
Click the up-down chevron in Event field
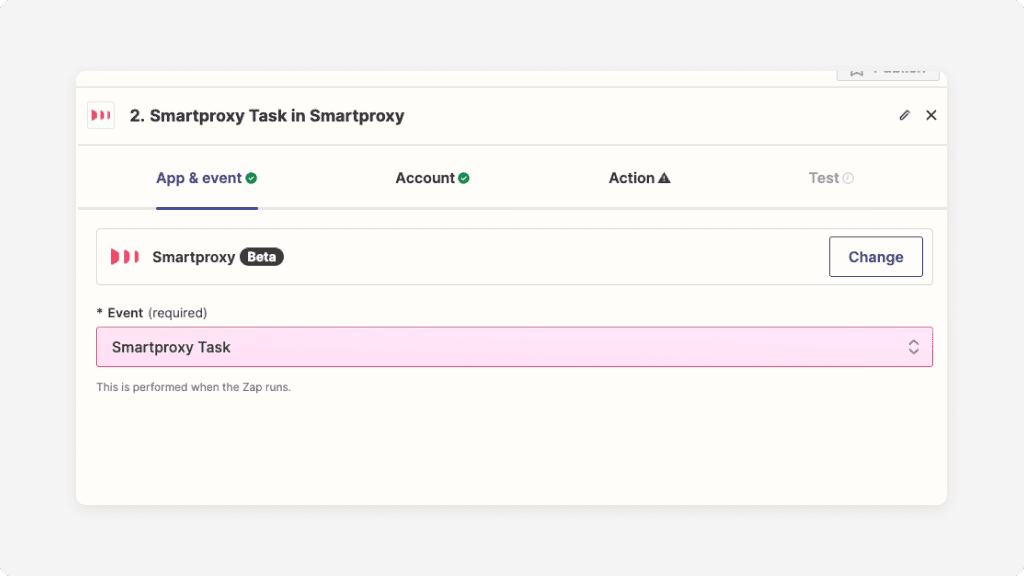pos(913,347)
